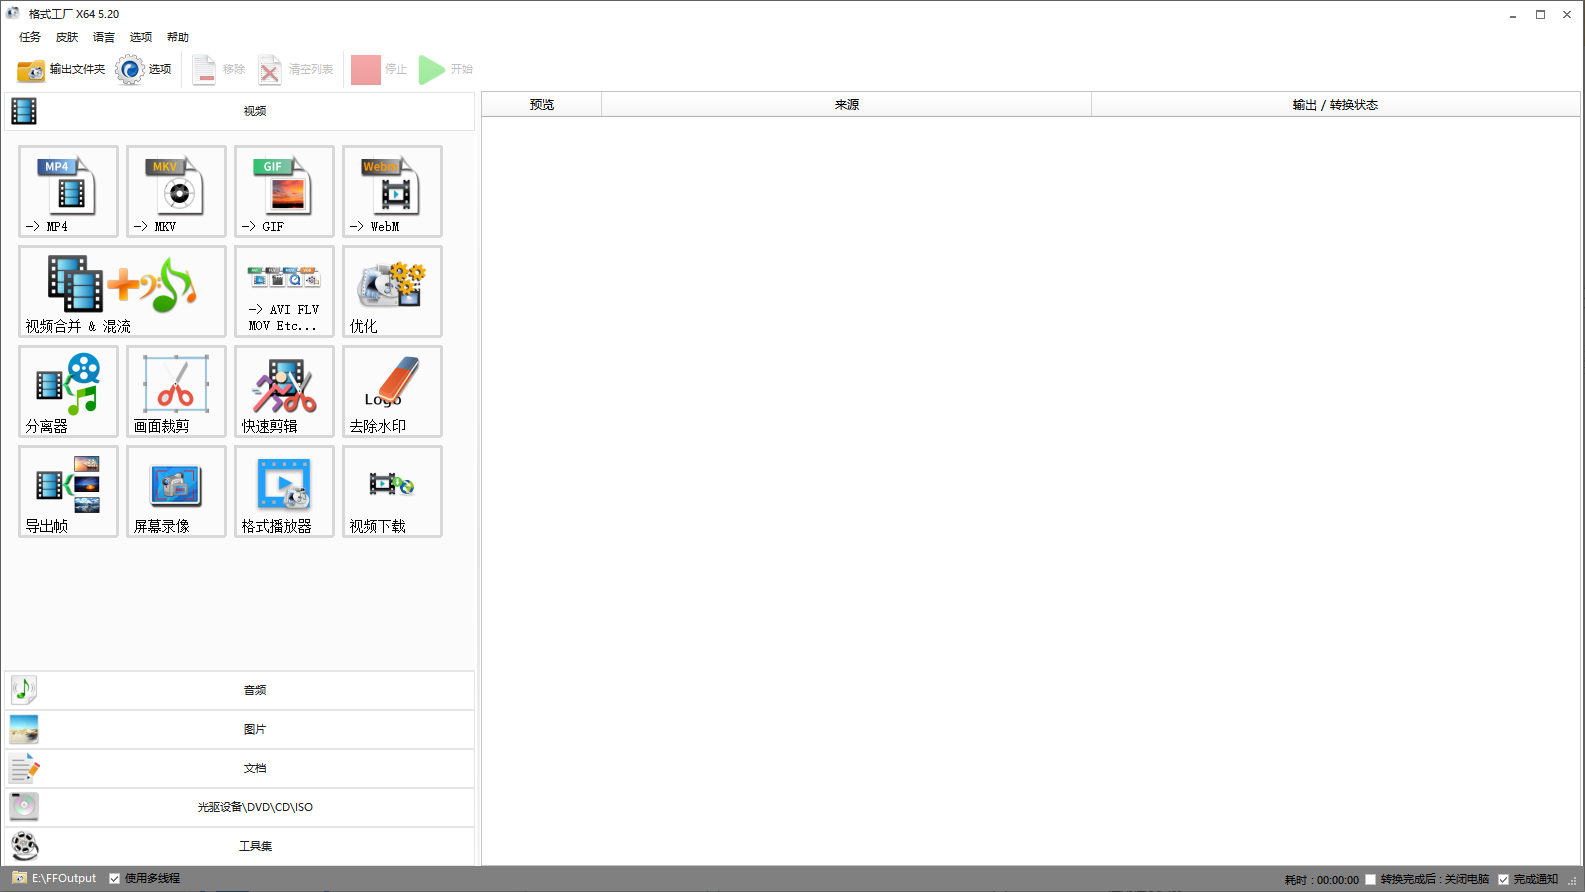Choose the convert to MKV icon

pos(176,191)
